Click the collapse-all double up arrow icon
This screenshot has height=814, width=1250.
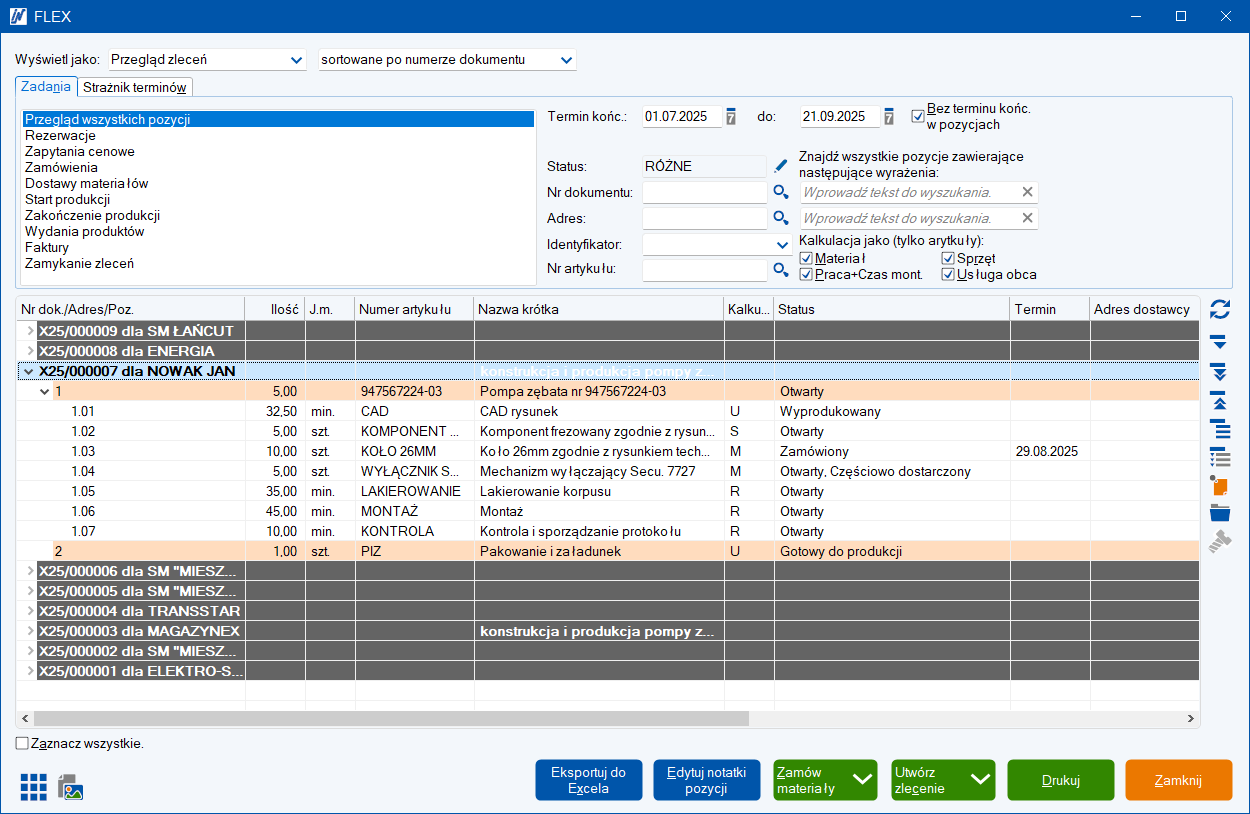click(x=1219, y=401)
